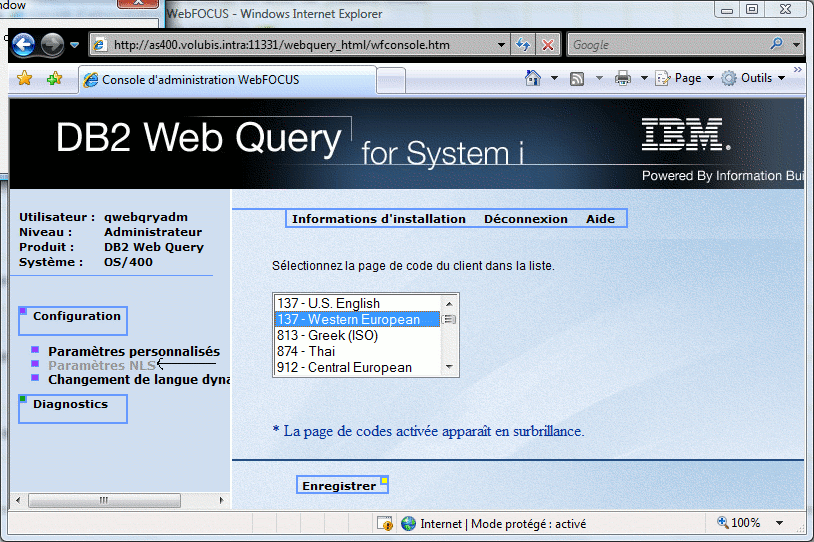Click the Diagnostics section button
The image size is (814, 542).
click(x=73, y=409)
